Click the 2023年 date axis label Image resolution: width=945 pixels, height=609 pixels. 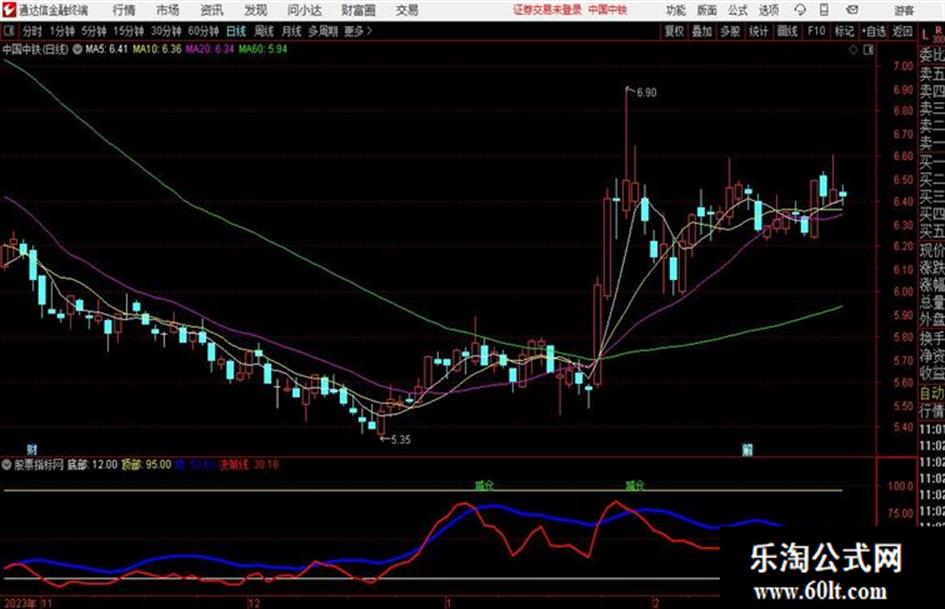(x=20, y=603)
